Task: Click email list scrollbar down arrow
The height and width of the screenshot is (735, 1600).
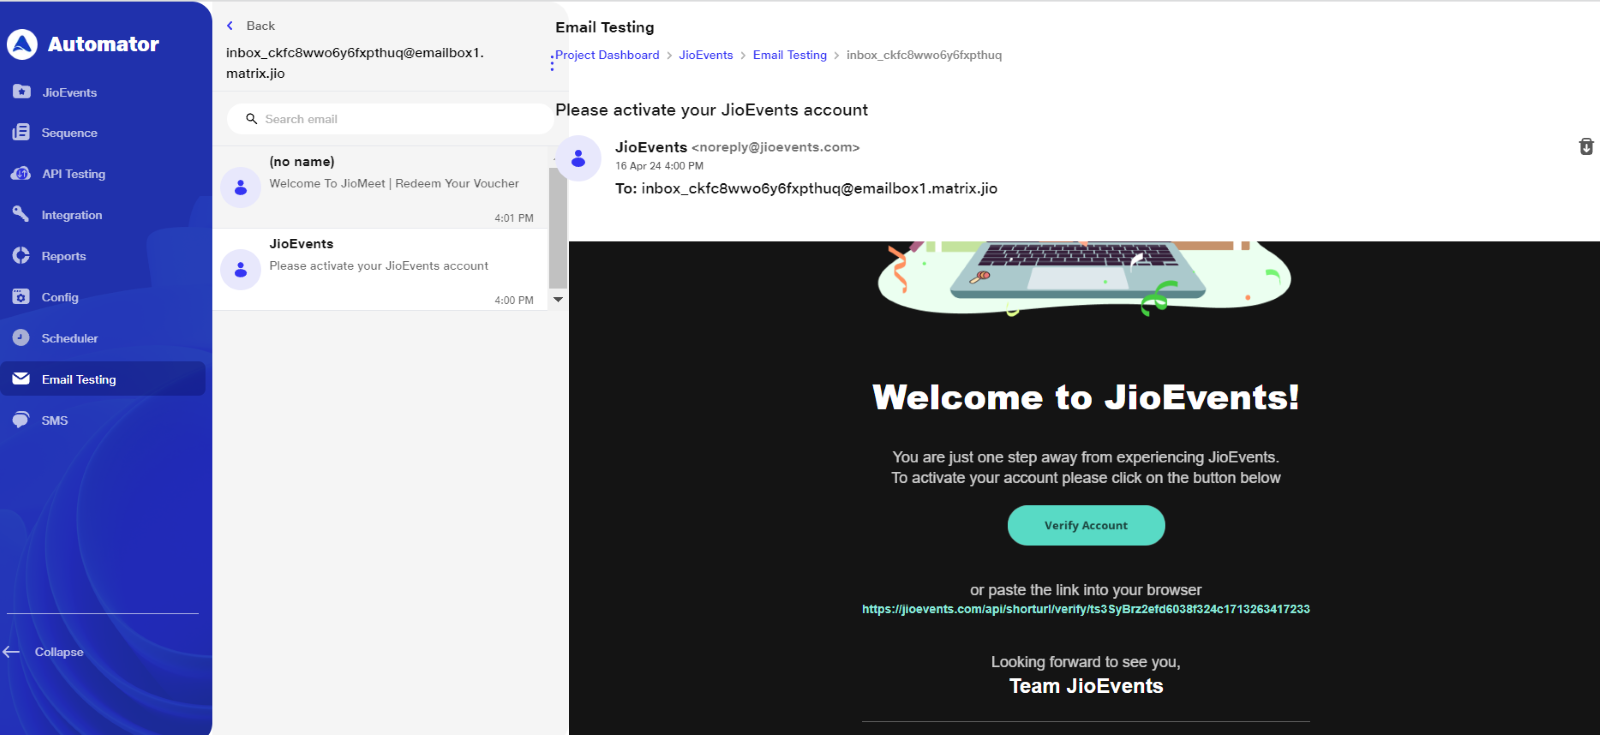Action: [558, 299]
